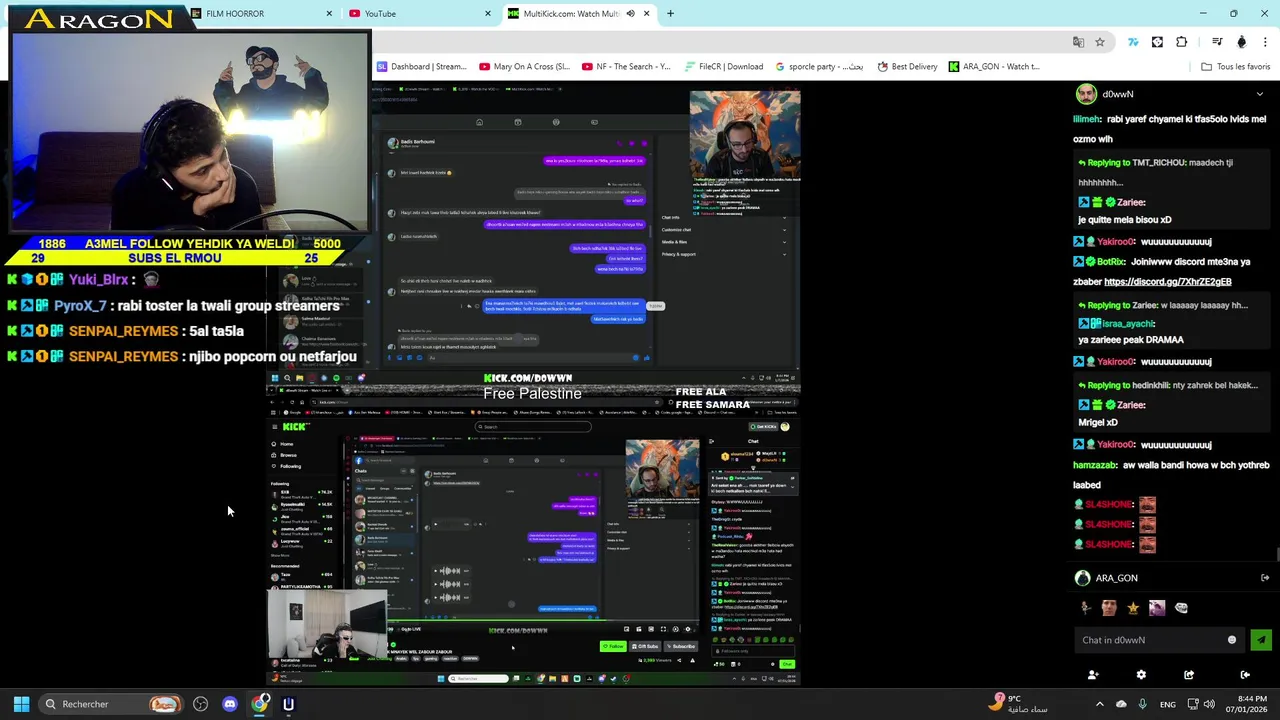Open the emoji picker in chat input
Viewport: 1280px width, 720px height.
(1232, 640)
